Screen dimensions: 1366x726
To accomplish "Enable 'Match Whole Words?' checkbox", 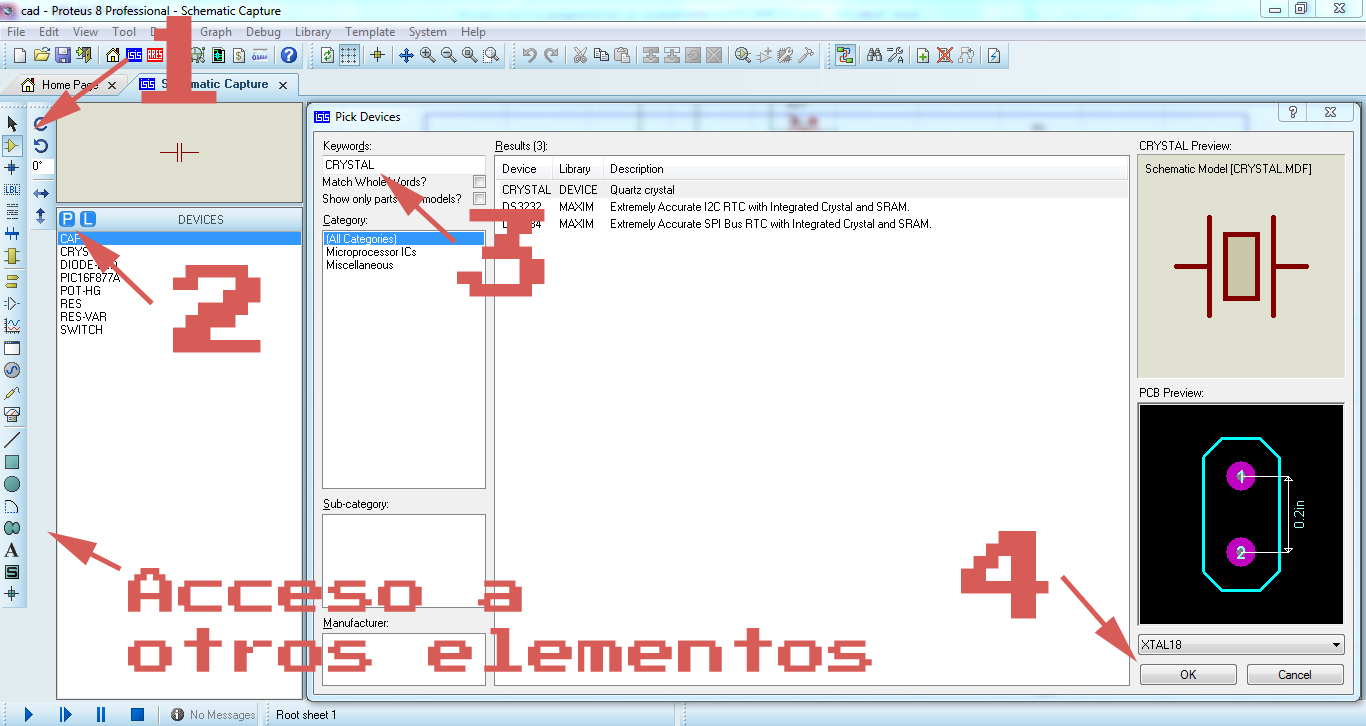I will 480,182.
